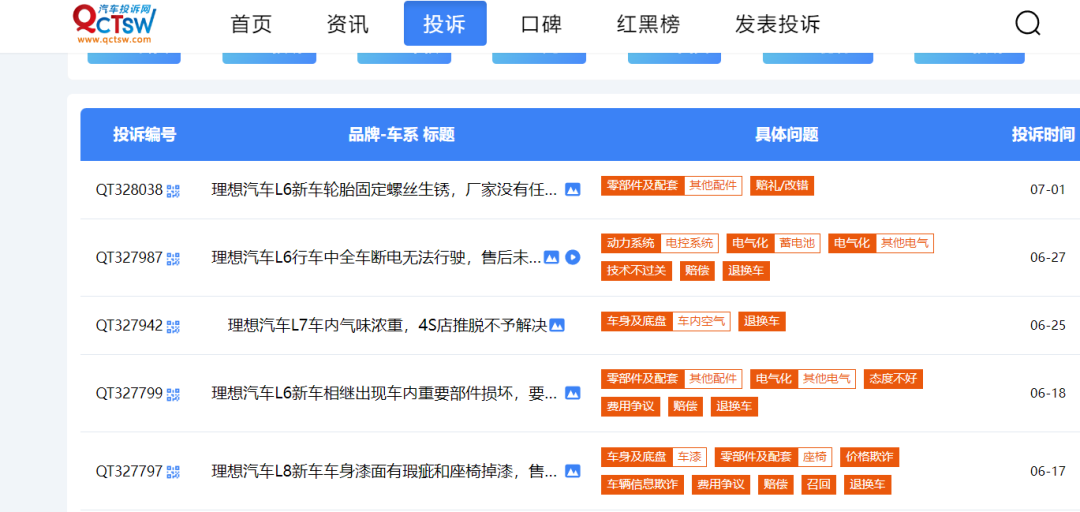Screen dimensions: 1080x512
Task: Click 发表投诉 in navigation
Action: [778, 24]
